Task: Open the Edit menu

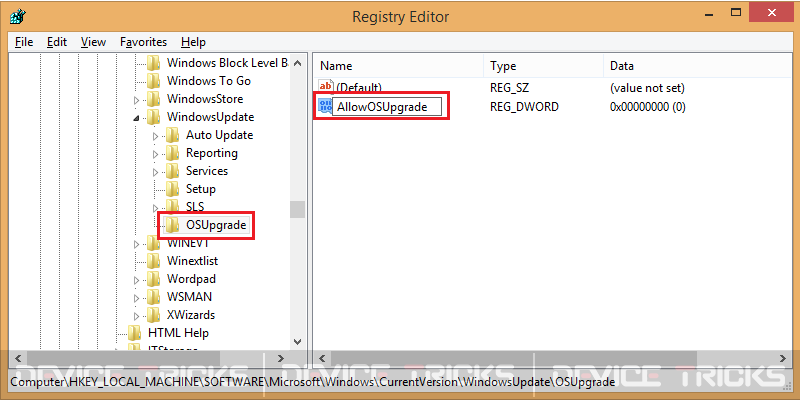Action: pos(57,42)
